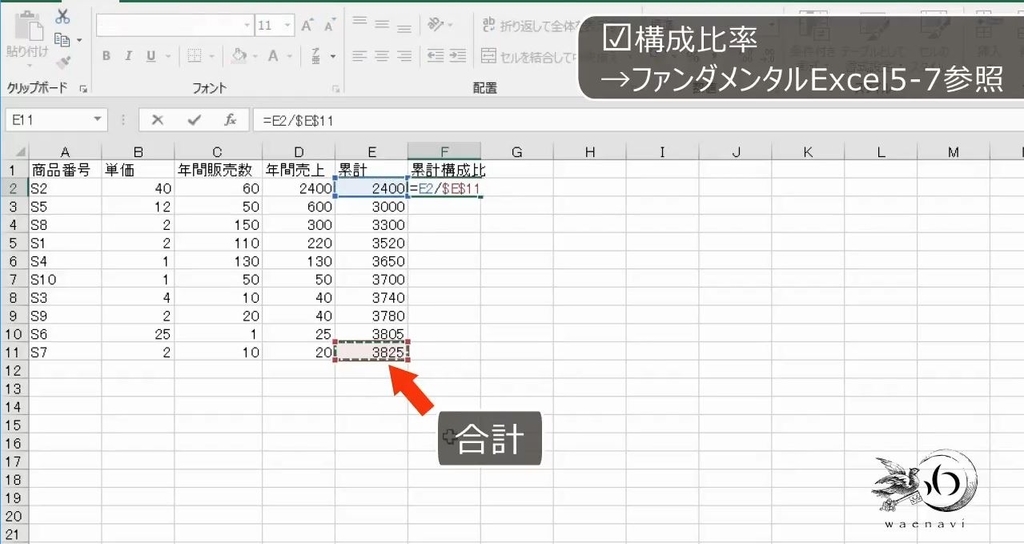1024x544 pixels.
Task: Click cell E6 containing 3650
Action: pyautogui.click(x=372, y=261)
